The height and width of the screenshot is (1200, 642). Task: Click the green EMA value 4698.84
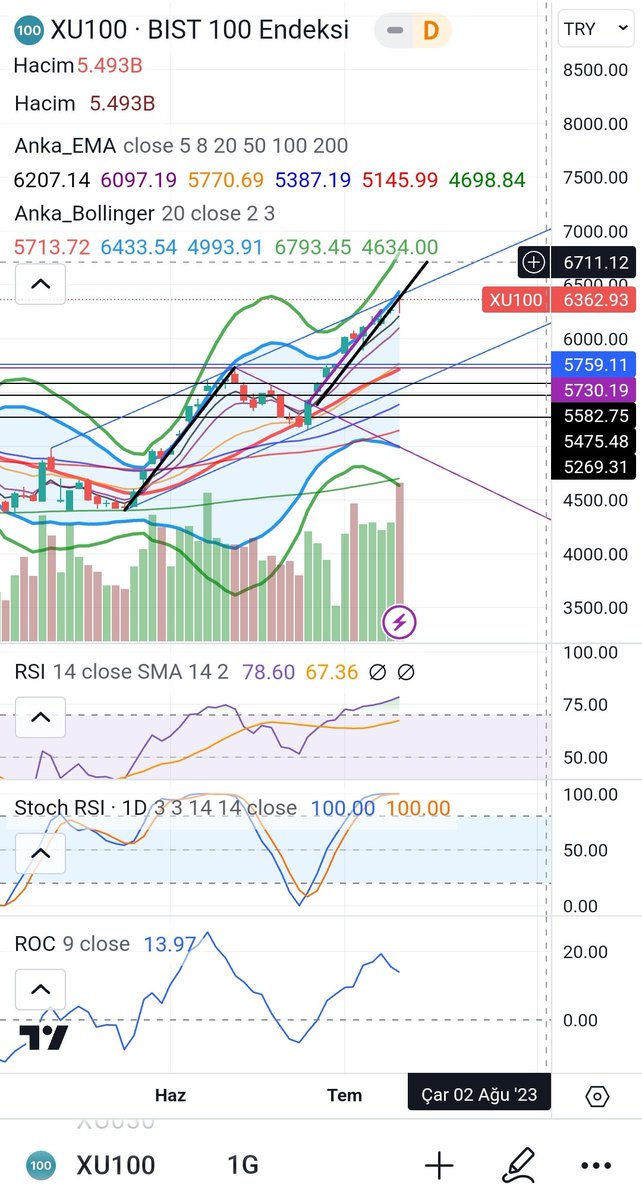coord(487,181)
